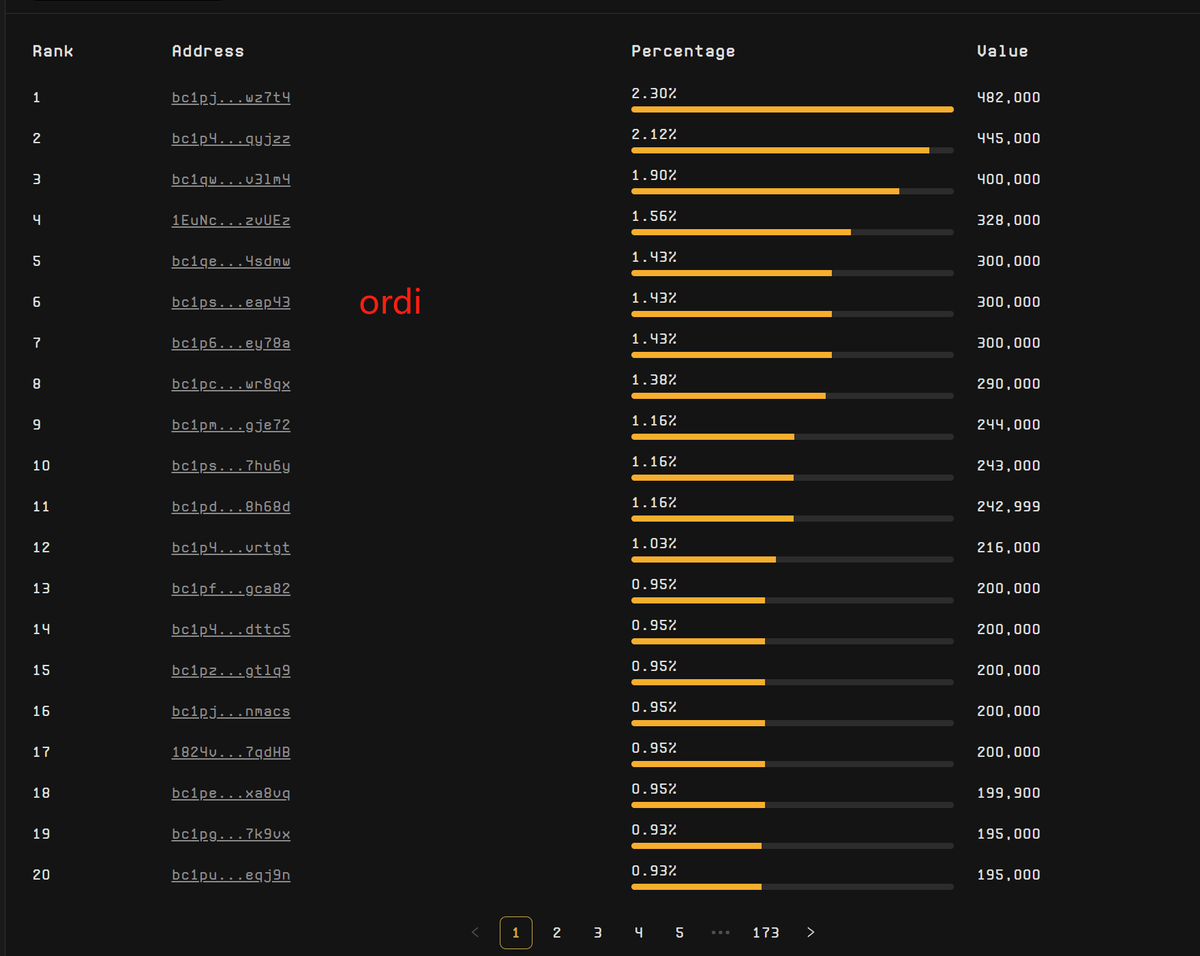Click the 1.03% percentage label
This screenshot has width=1200, height=956.
(654, 544)
